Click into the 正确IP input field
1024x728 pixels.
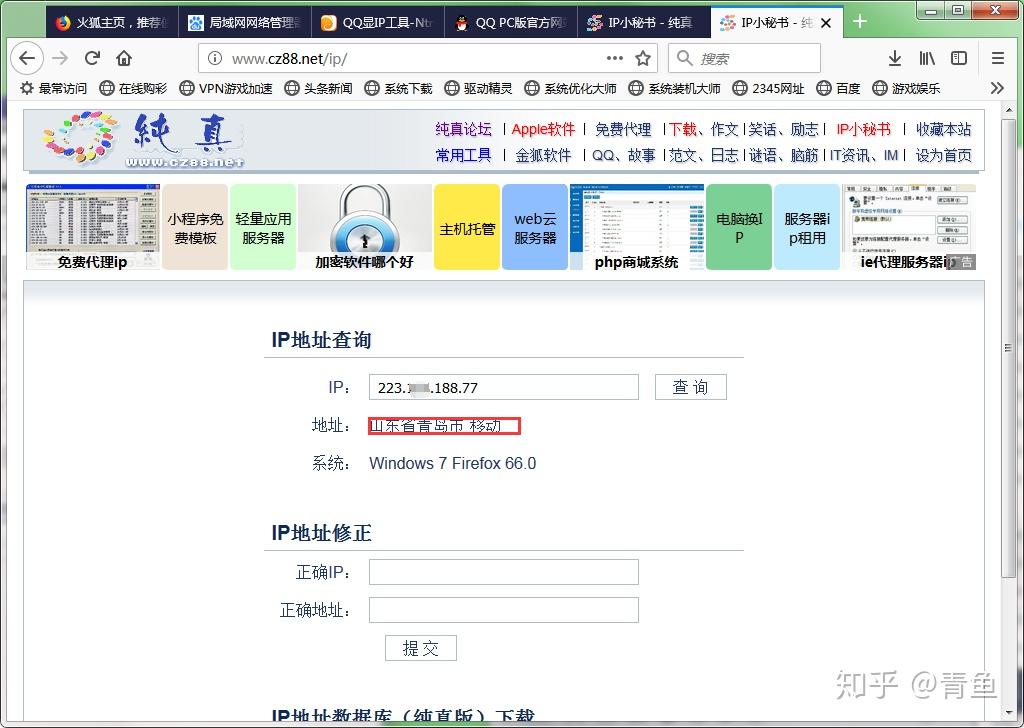click(x=504, y=572)
